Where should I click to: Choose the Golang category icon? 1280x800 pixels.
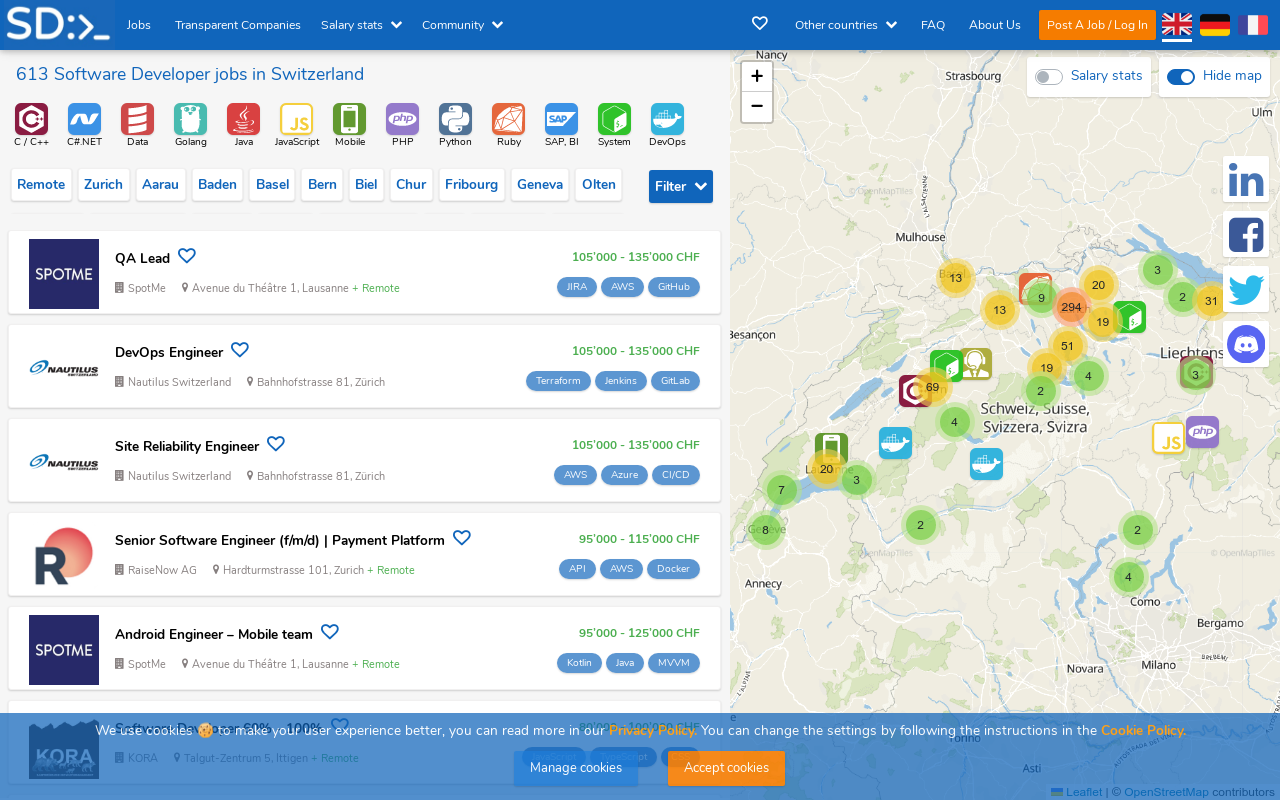click(191, 119)
